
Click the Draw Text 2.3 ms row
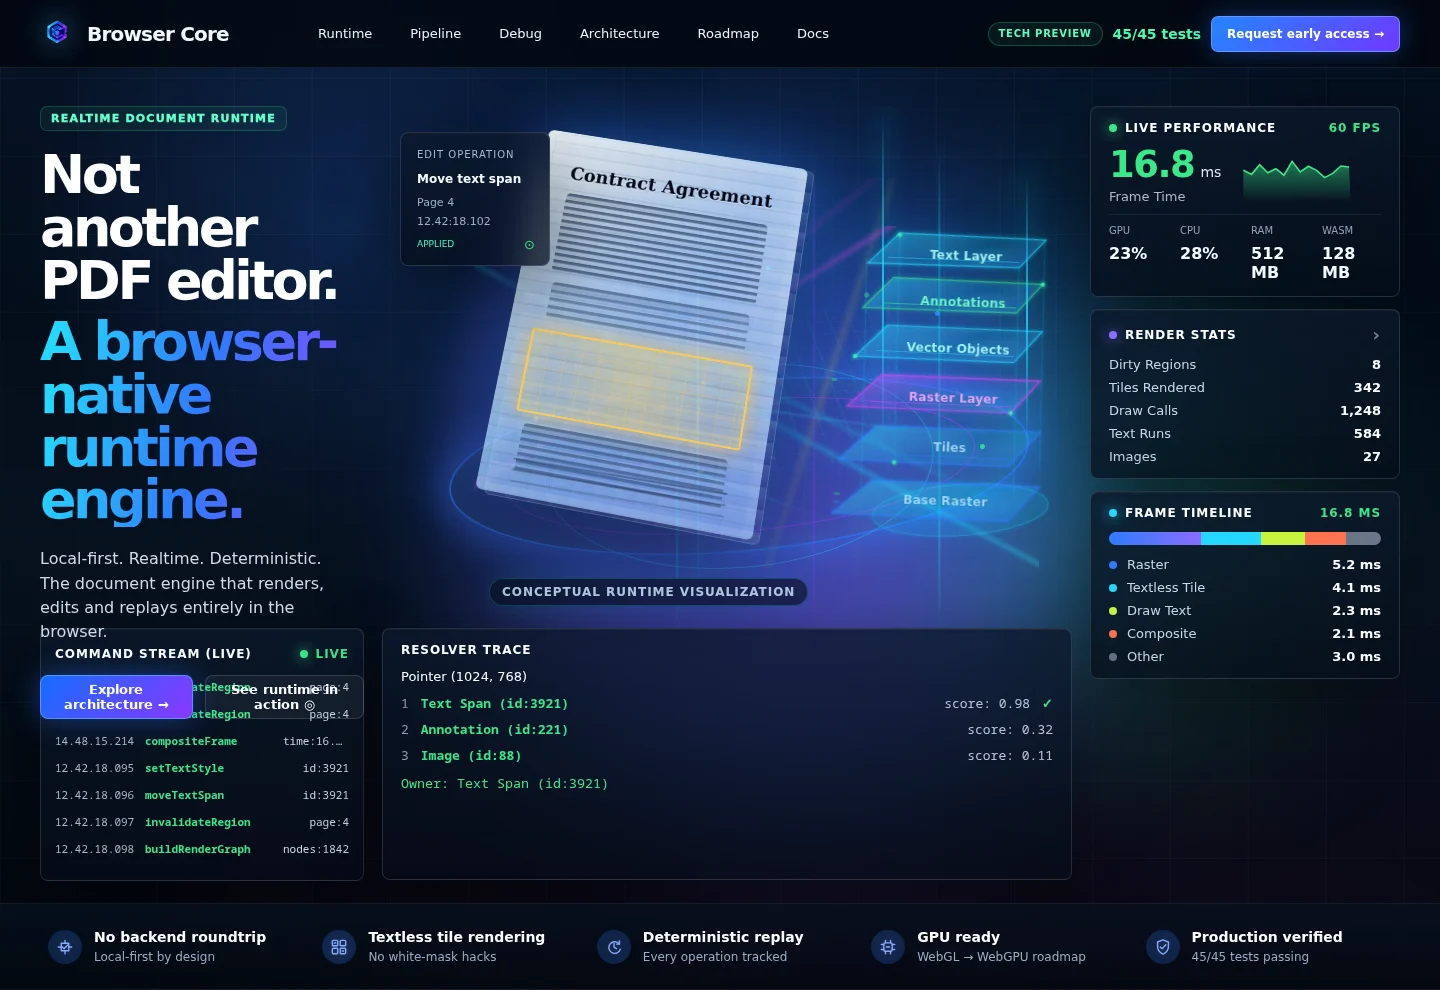click(x=1245, y=611)
